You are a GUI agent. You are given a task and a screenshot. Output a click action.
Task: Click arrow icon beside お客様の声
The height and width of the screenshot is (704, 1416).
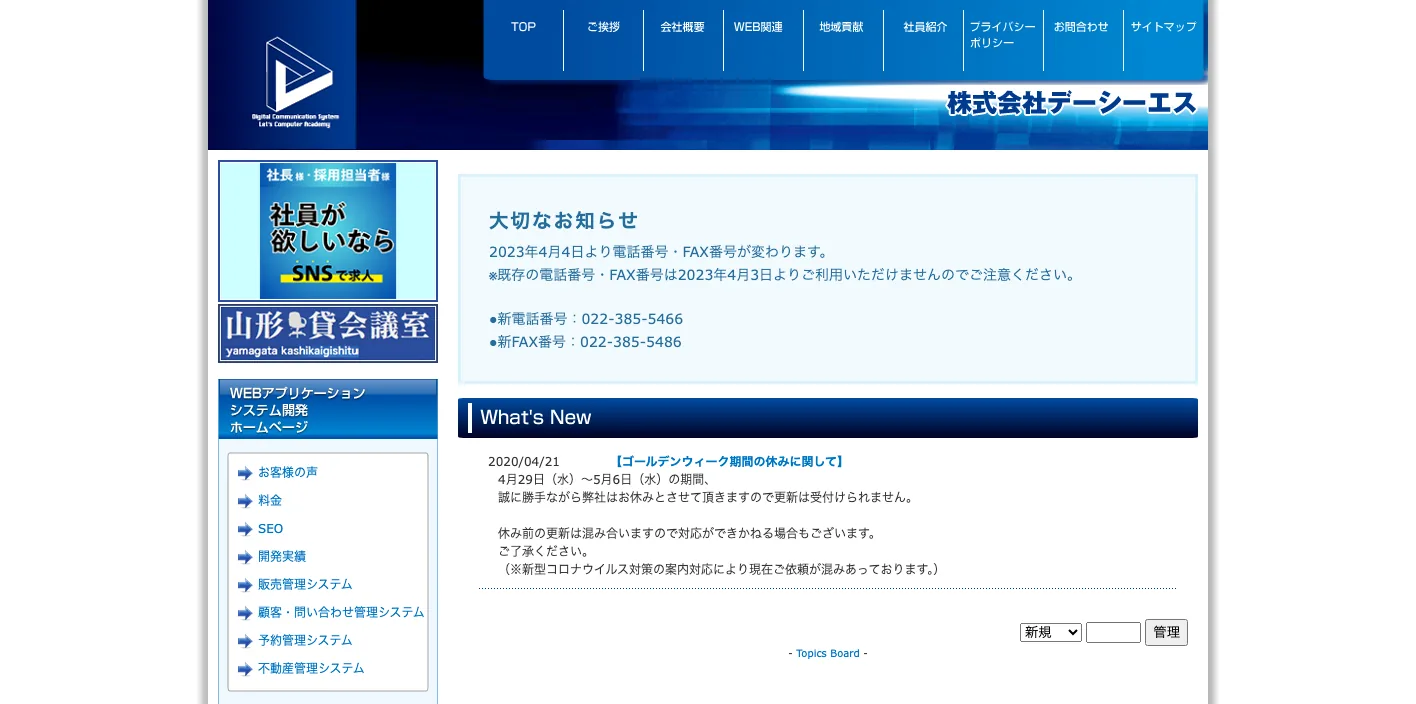pos(245,473)
